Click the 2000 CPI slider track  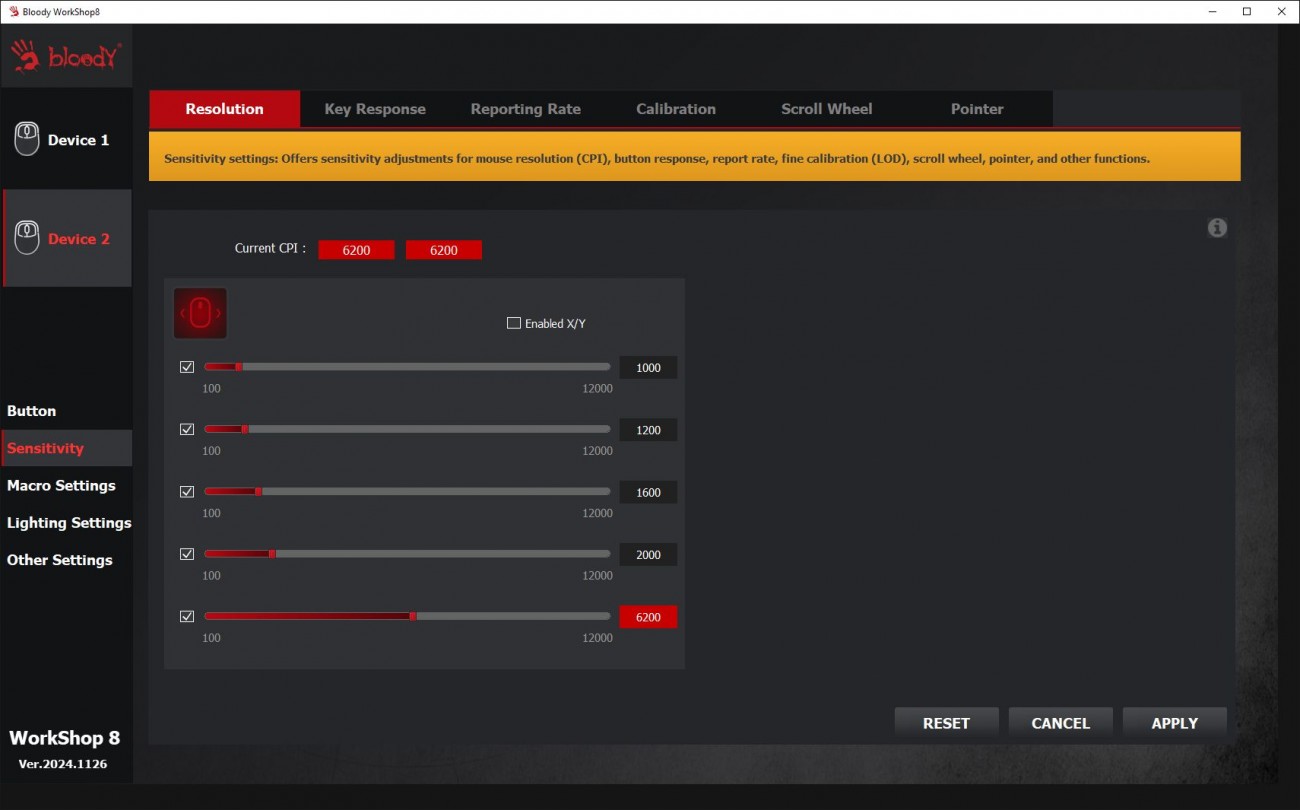[x=440, y=554]
